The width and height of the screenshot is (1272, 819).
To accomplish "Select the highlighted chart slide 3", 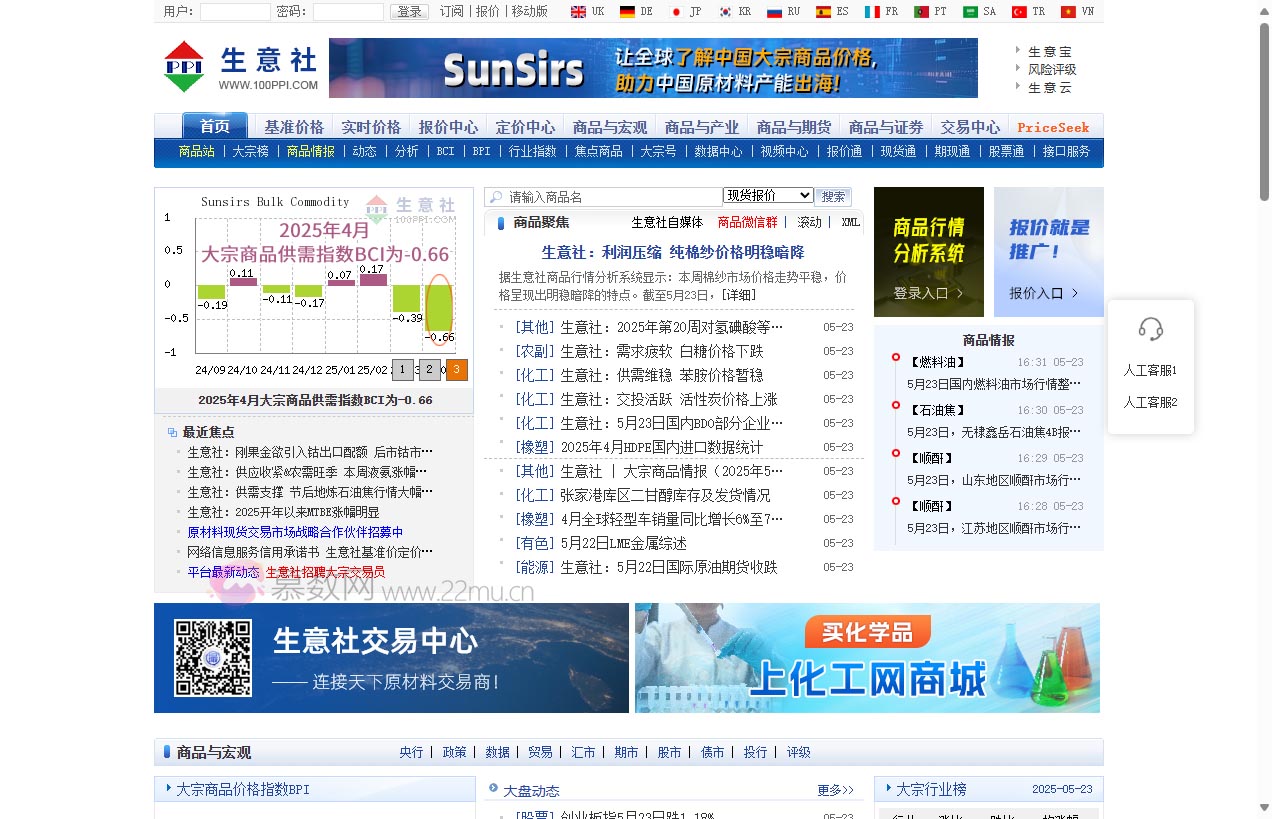I will pyautogui.click(x=457, y=370).
